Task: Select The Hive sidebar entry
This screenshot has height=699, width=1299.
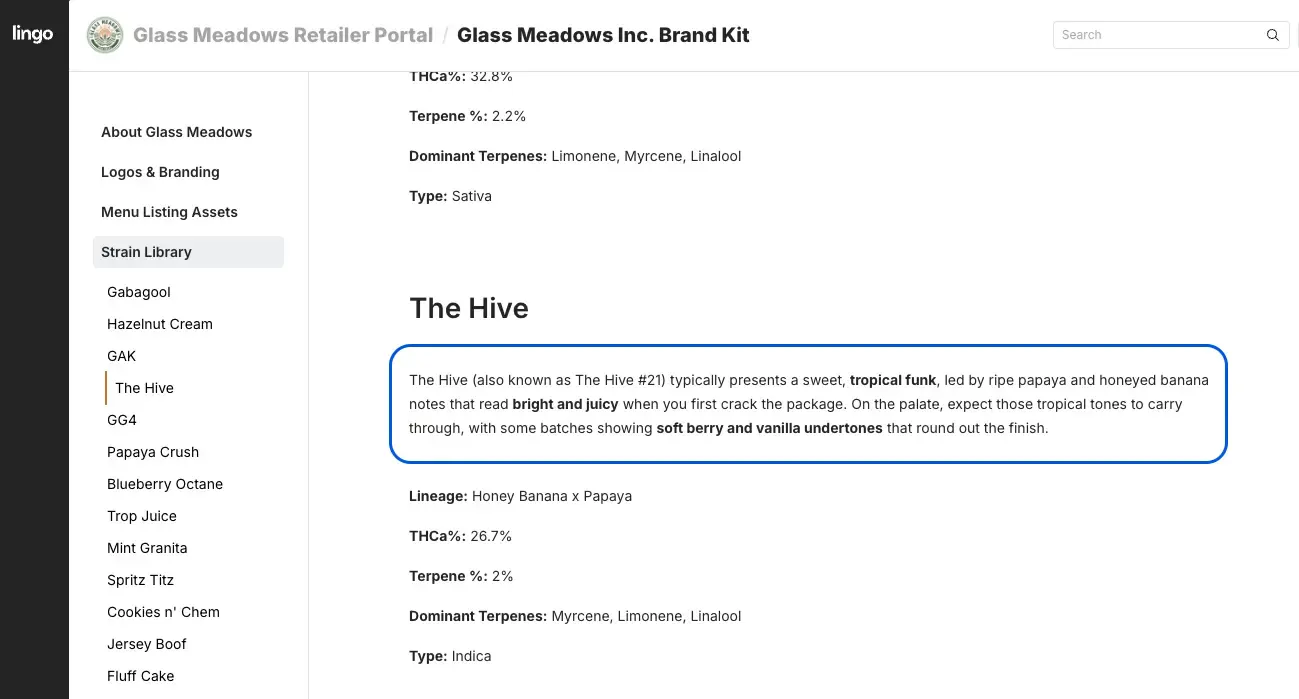Action: click(x=144, y=388)
